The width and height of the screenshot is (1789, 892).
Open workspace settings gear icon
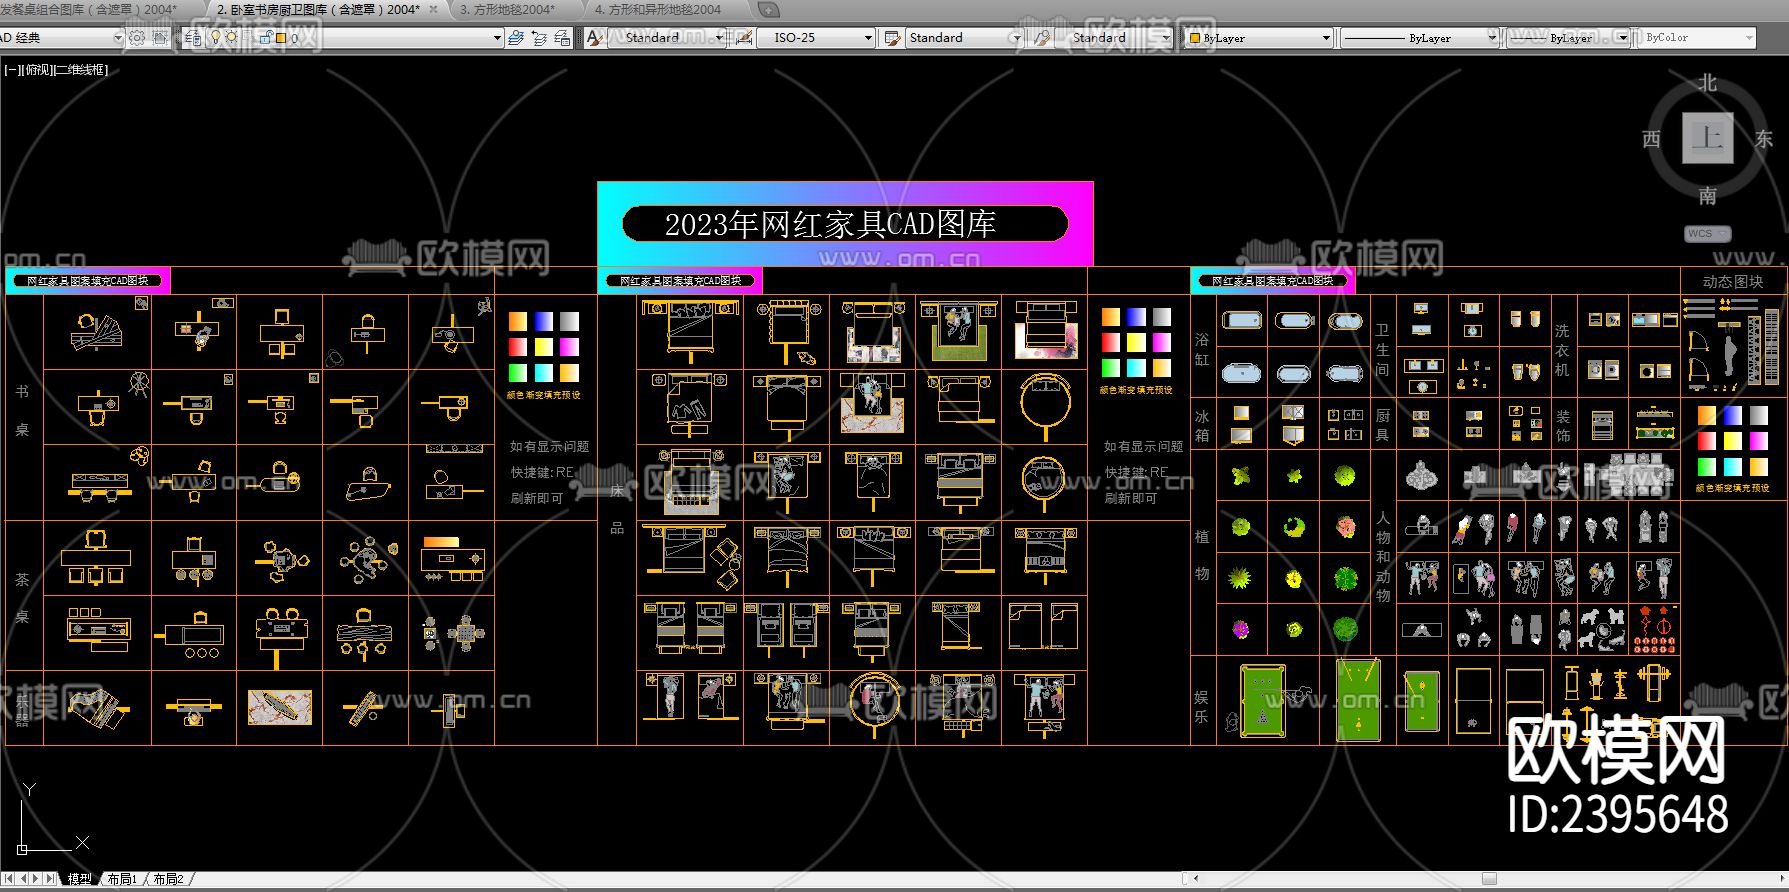137,38
